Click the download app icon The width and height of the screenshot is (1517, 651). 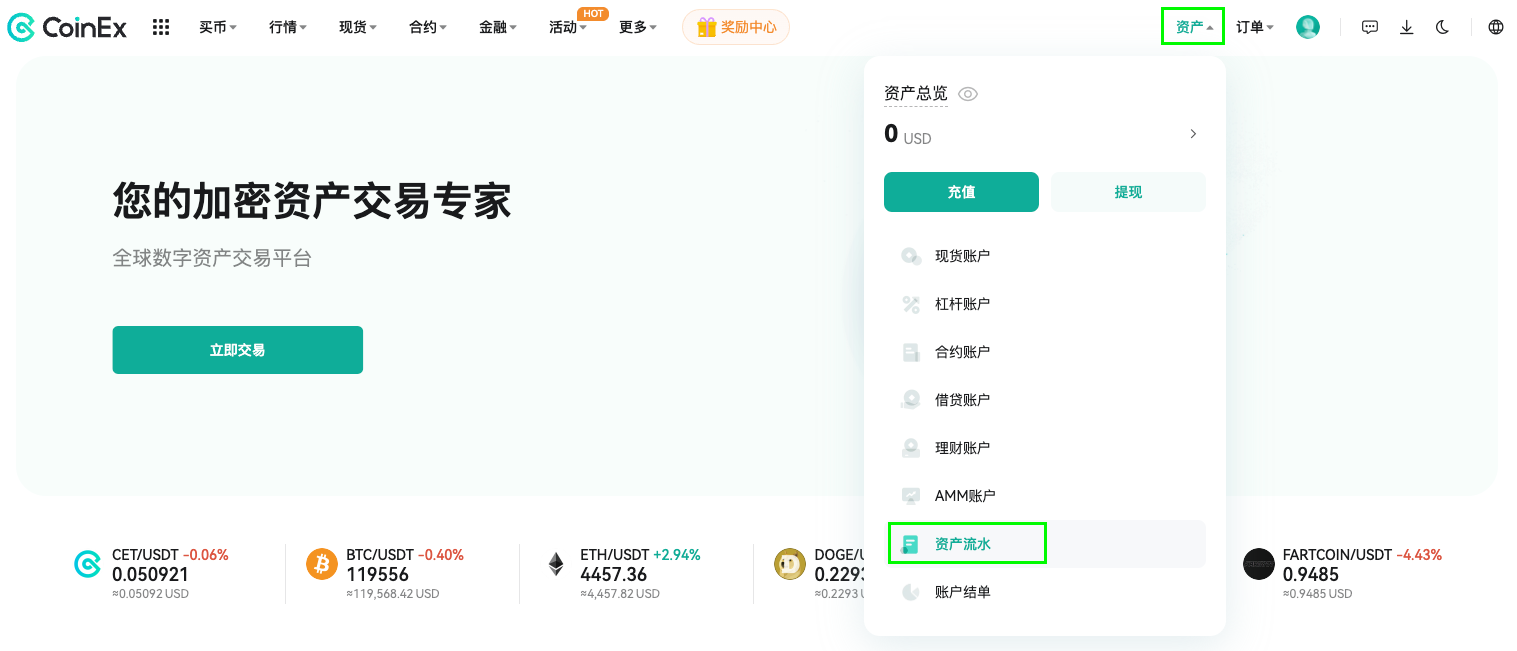1406,27
